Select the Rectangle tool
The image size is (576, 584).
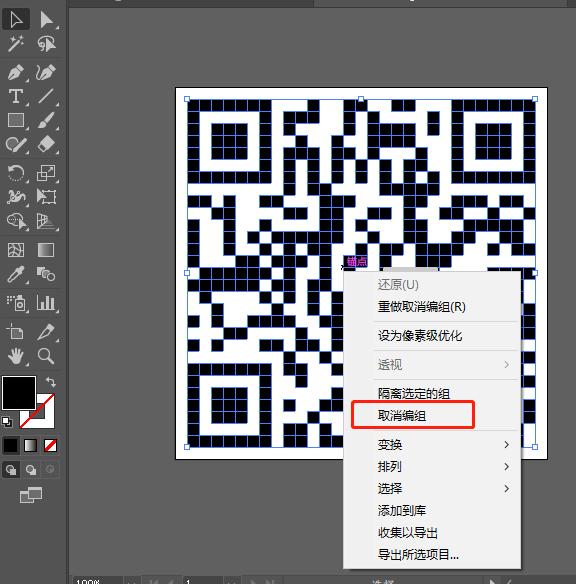click(16, 120)
